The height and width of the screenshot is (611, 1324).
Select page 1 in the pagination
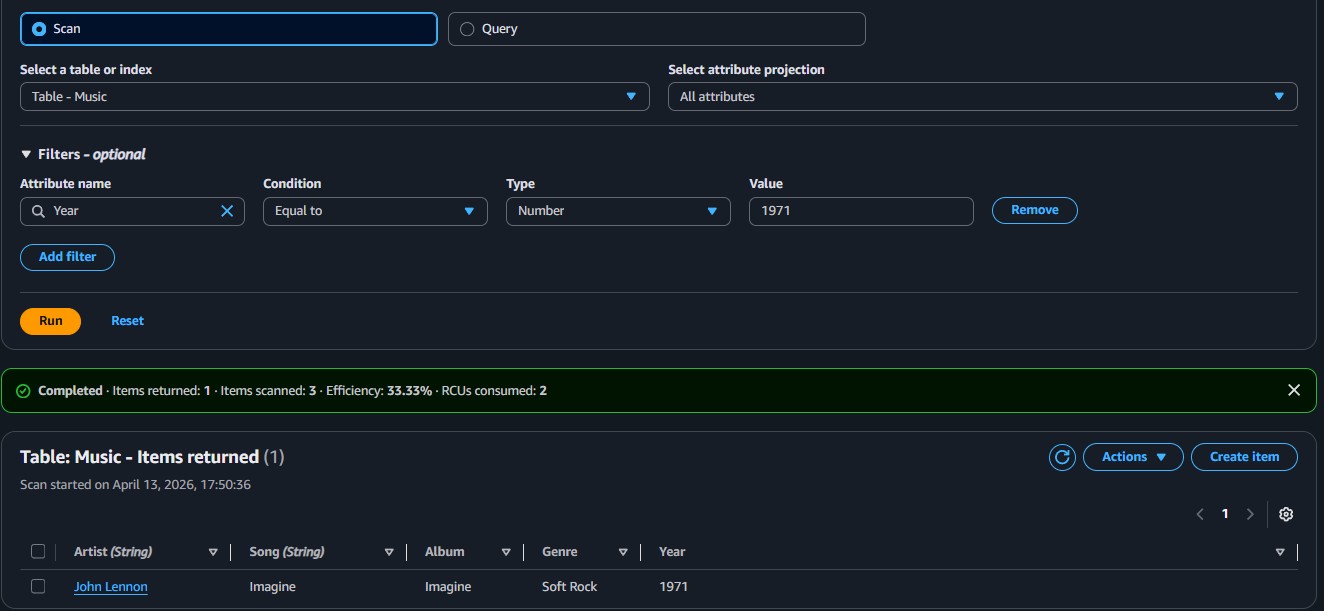point(1225,514)
